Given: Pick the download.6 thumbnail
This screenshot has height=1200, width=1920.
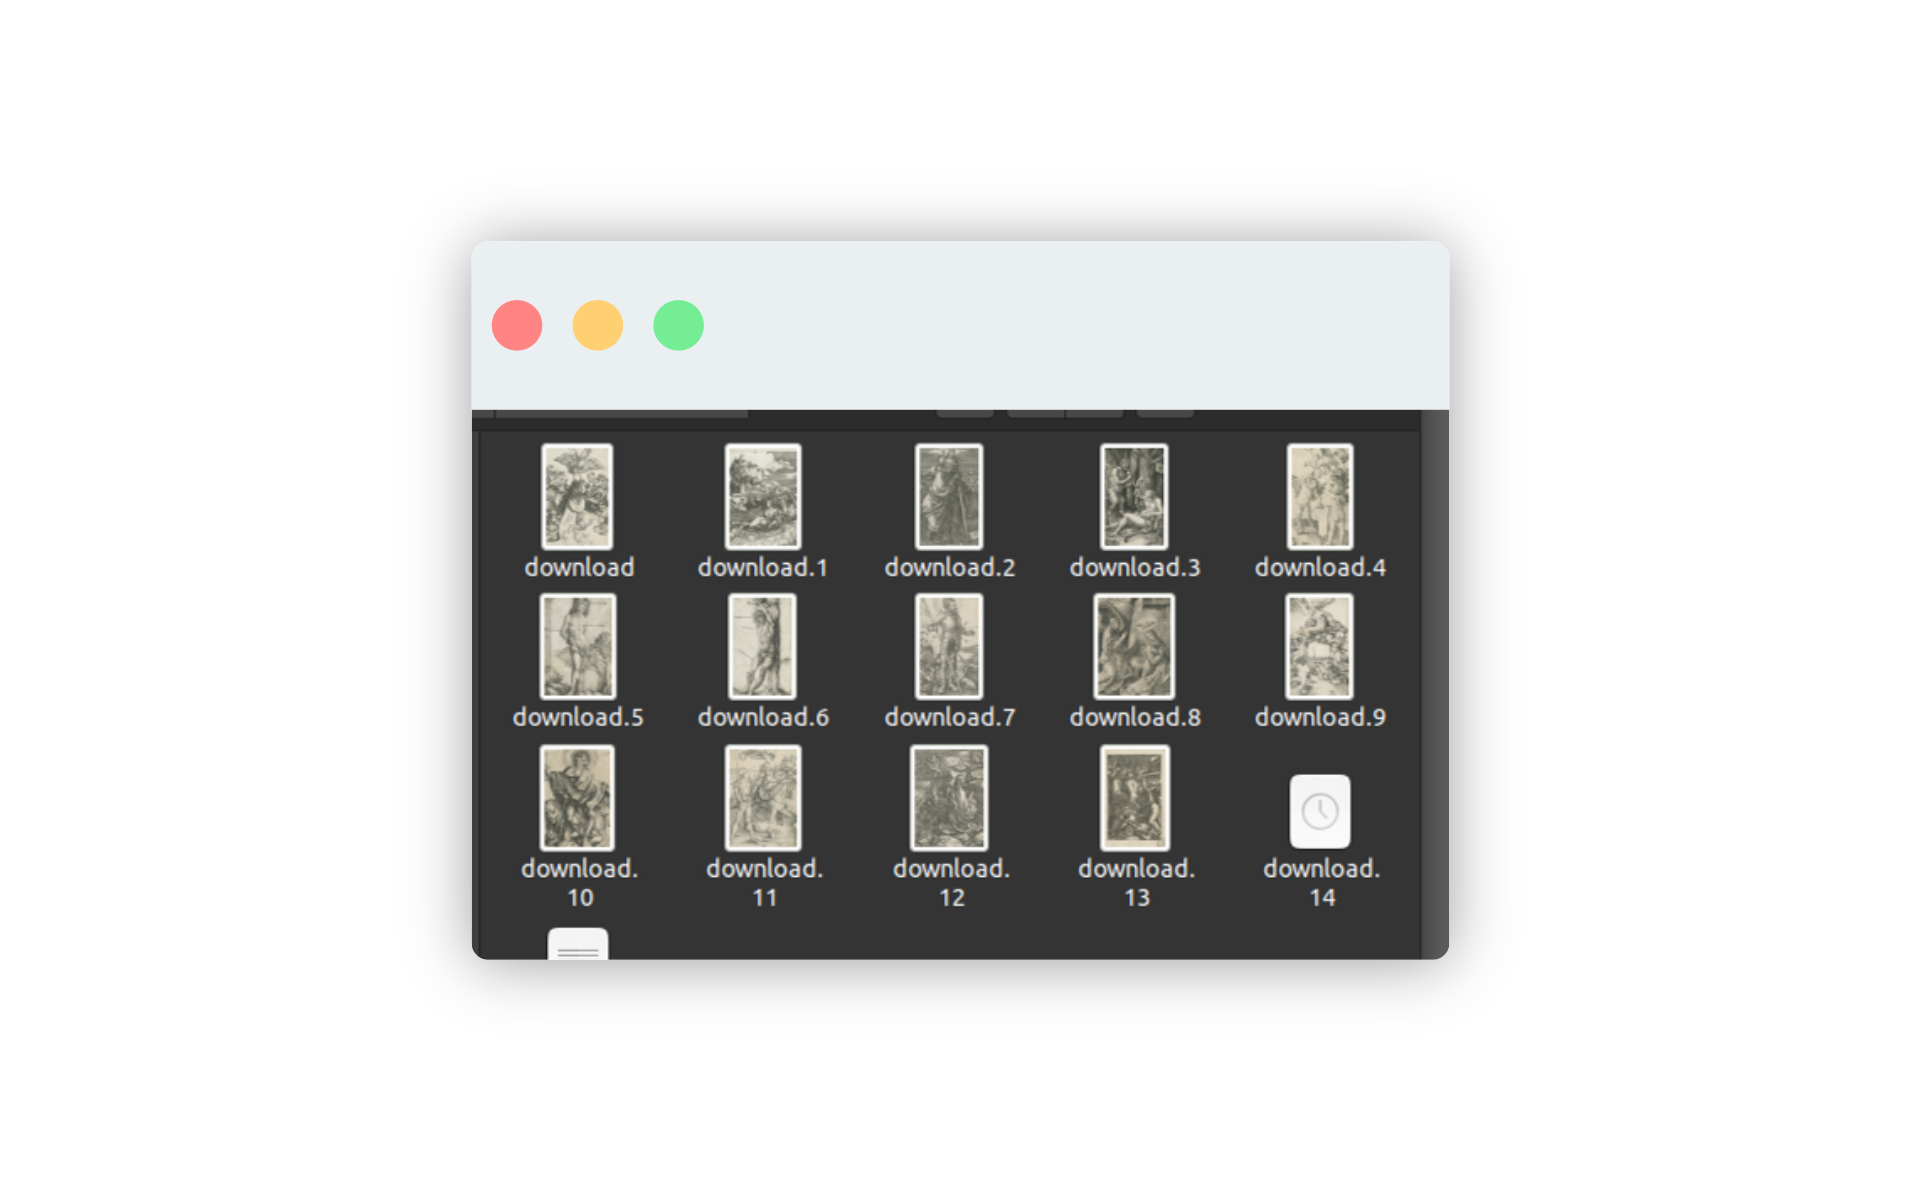Looking at the screenshot, I should point(763,647).
